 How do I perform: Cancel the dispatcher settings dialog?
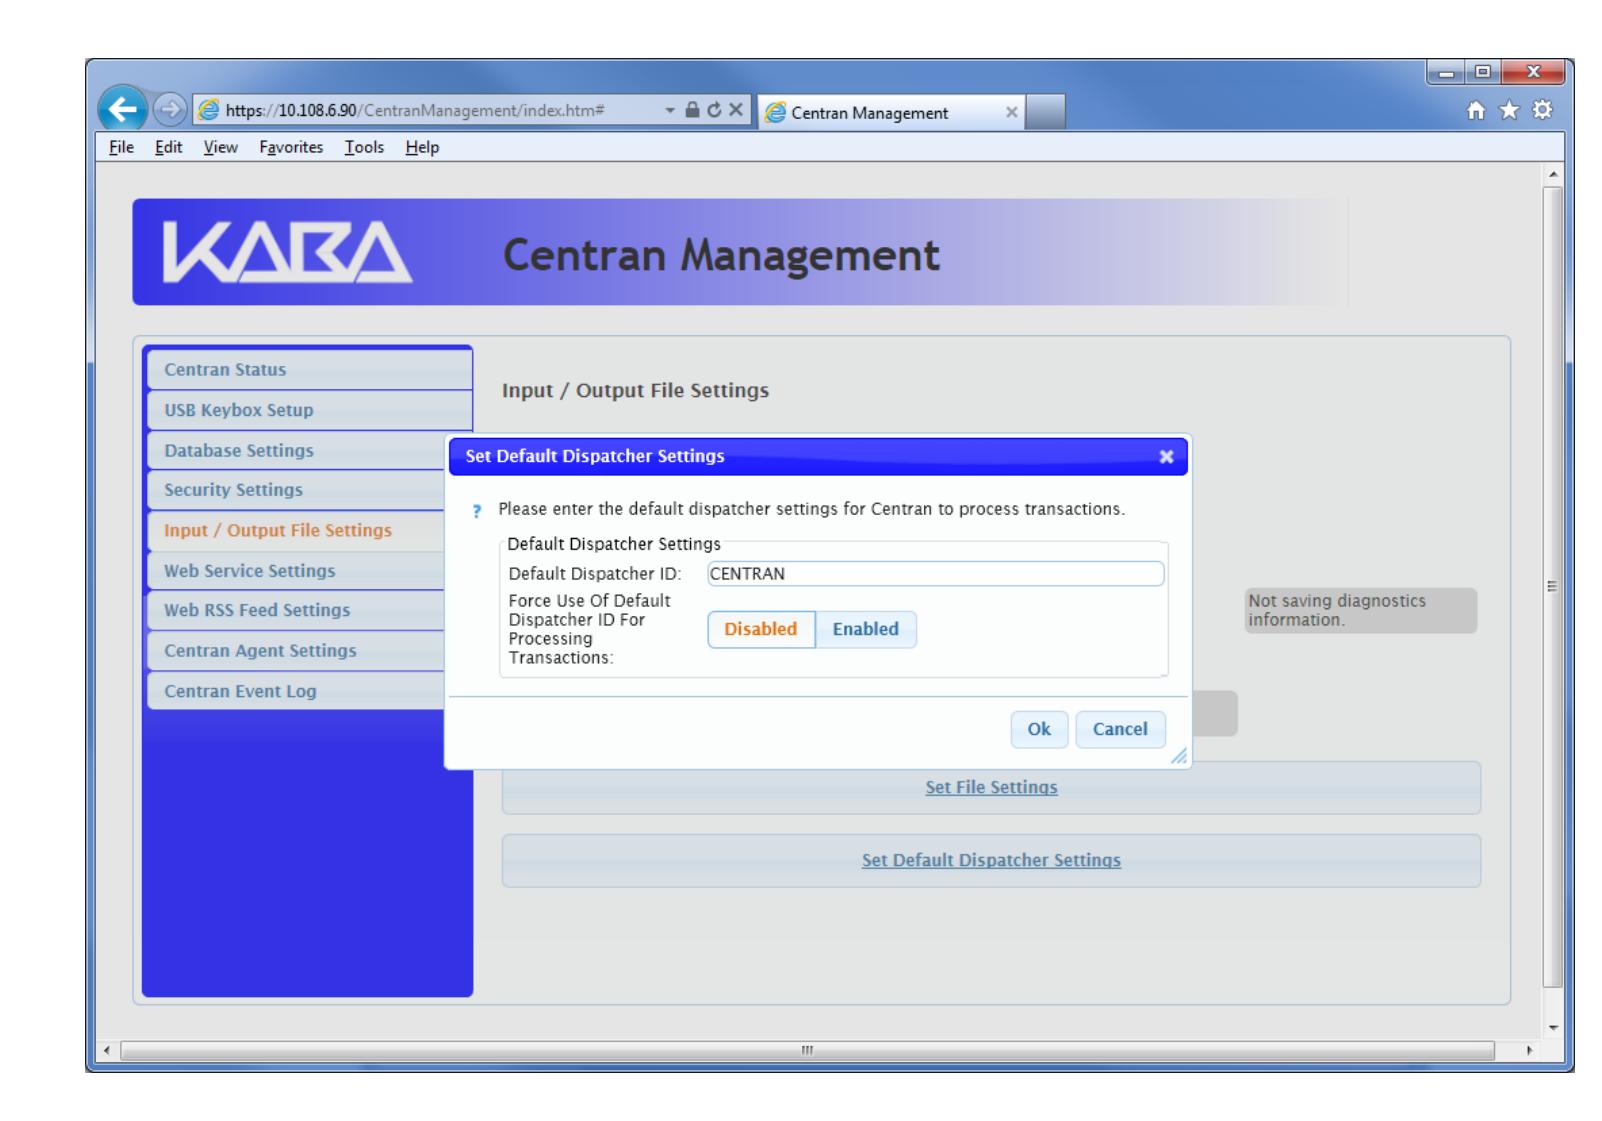coord(1120,729)
